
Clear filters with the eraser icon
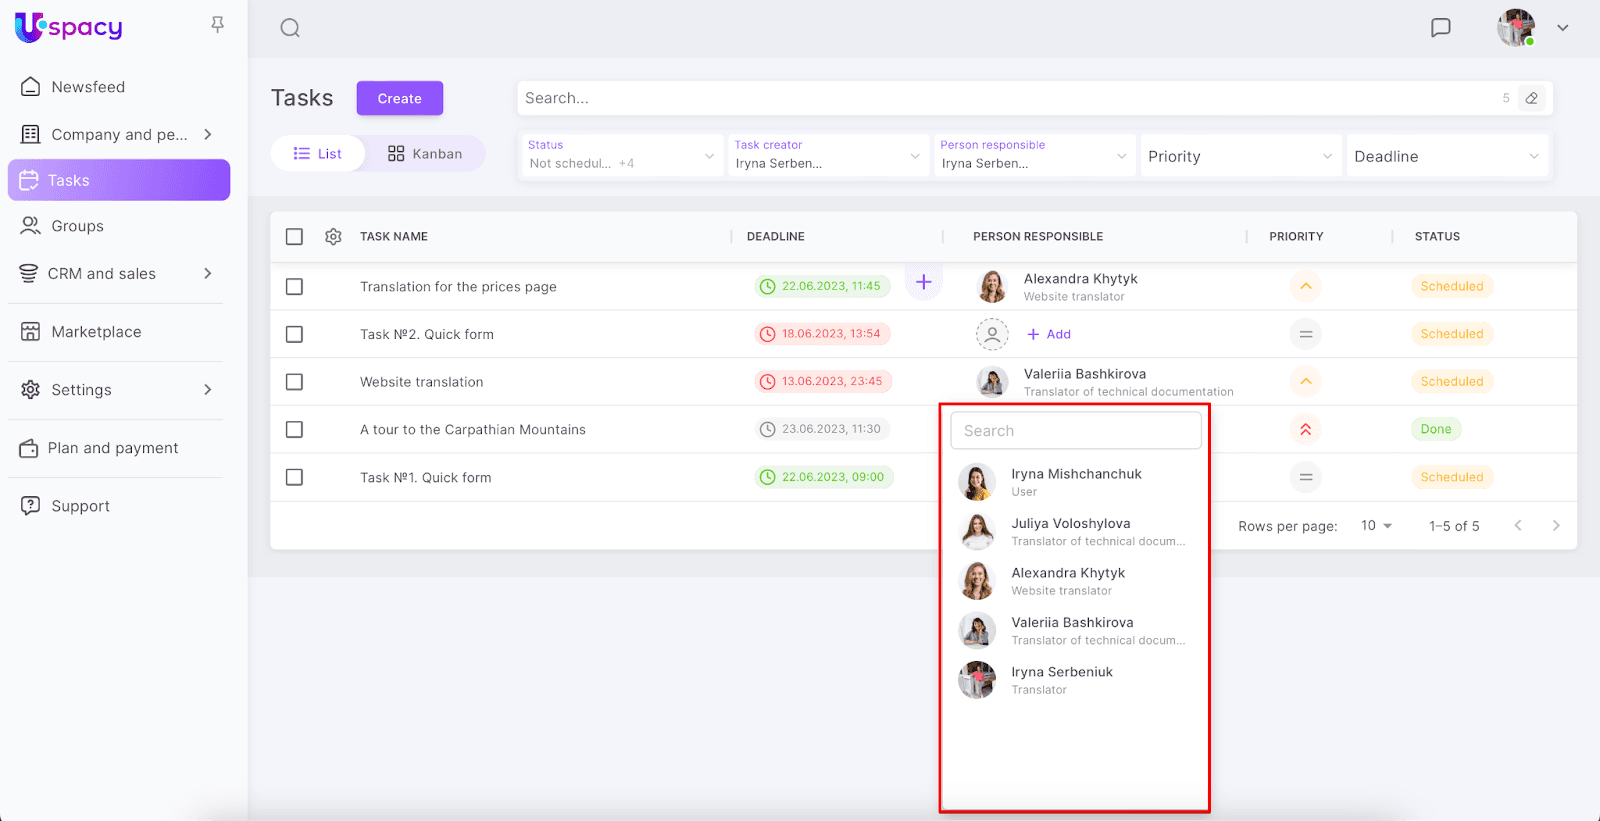pyautogui.click(x=1531, y=98)
